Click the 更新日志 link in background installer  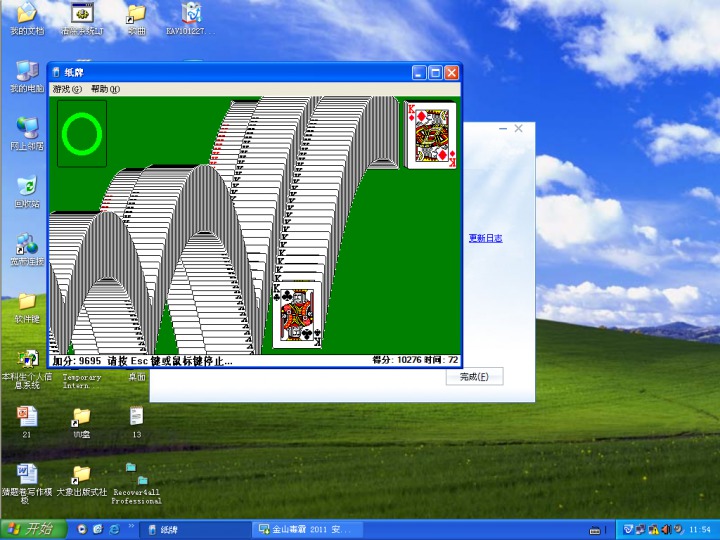485,238
